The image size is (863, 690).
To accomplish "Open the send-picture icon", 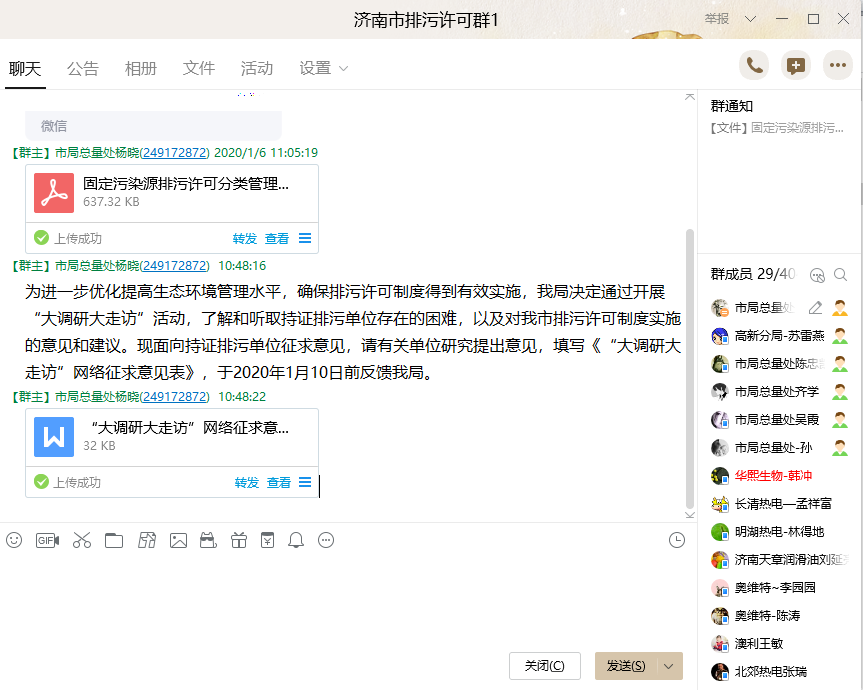I will [178, 540].
